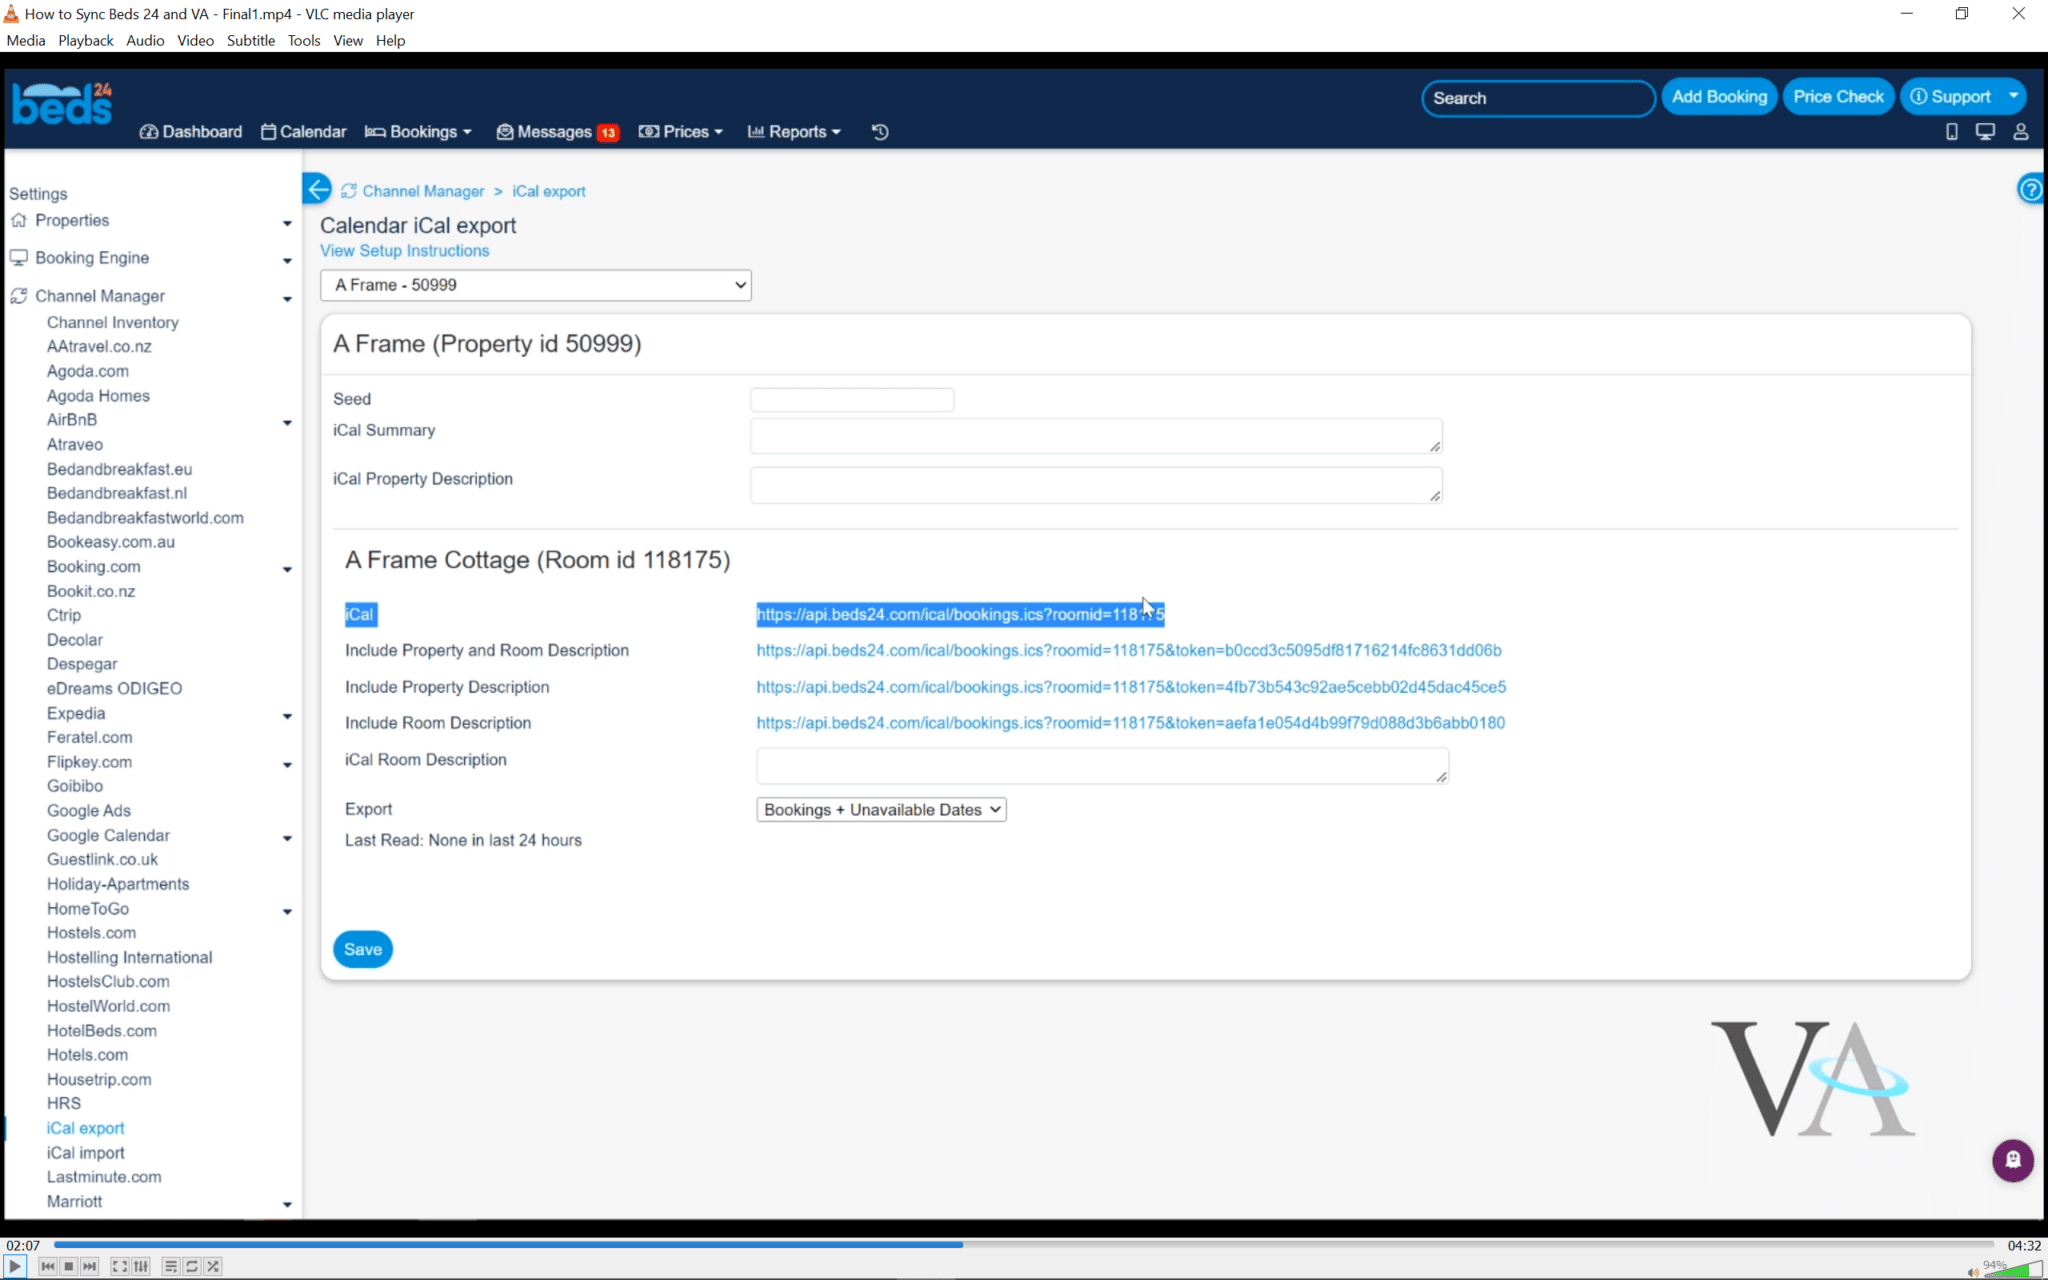Click the stop playback icon
This screenshot has height=1280, width=2048.
coord(68,1266)
